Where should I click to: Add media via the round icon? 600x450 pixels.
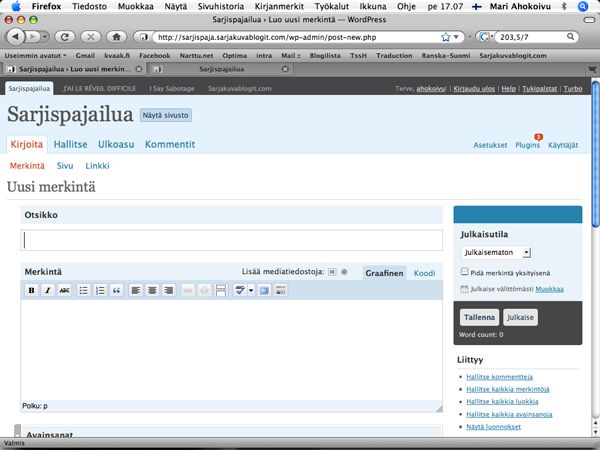click(x=344, y=272)
